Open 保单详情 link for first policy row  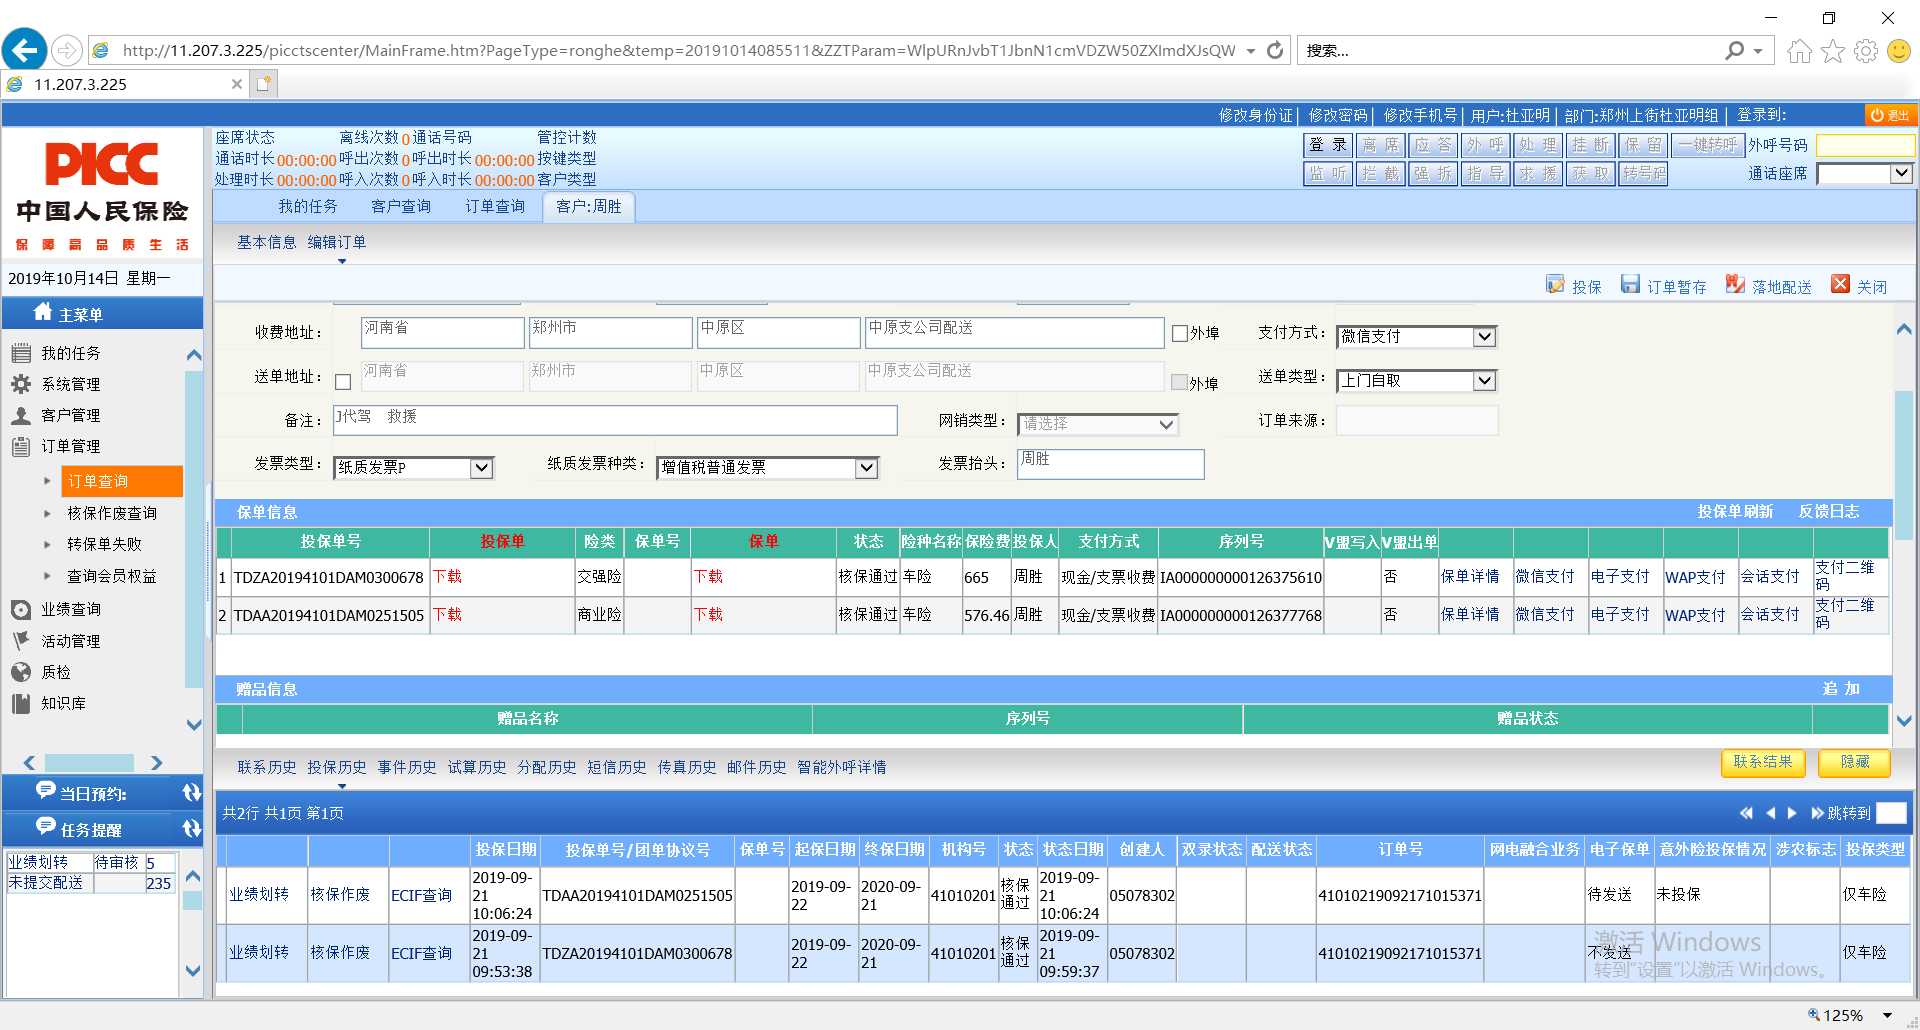pos(1469,577)
